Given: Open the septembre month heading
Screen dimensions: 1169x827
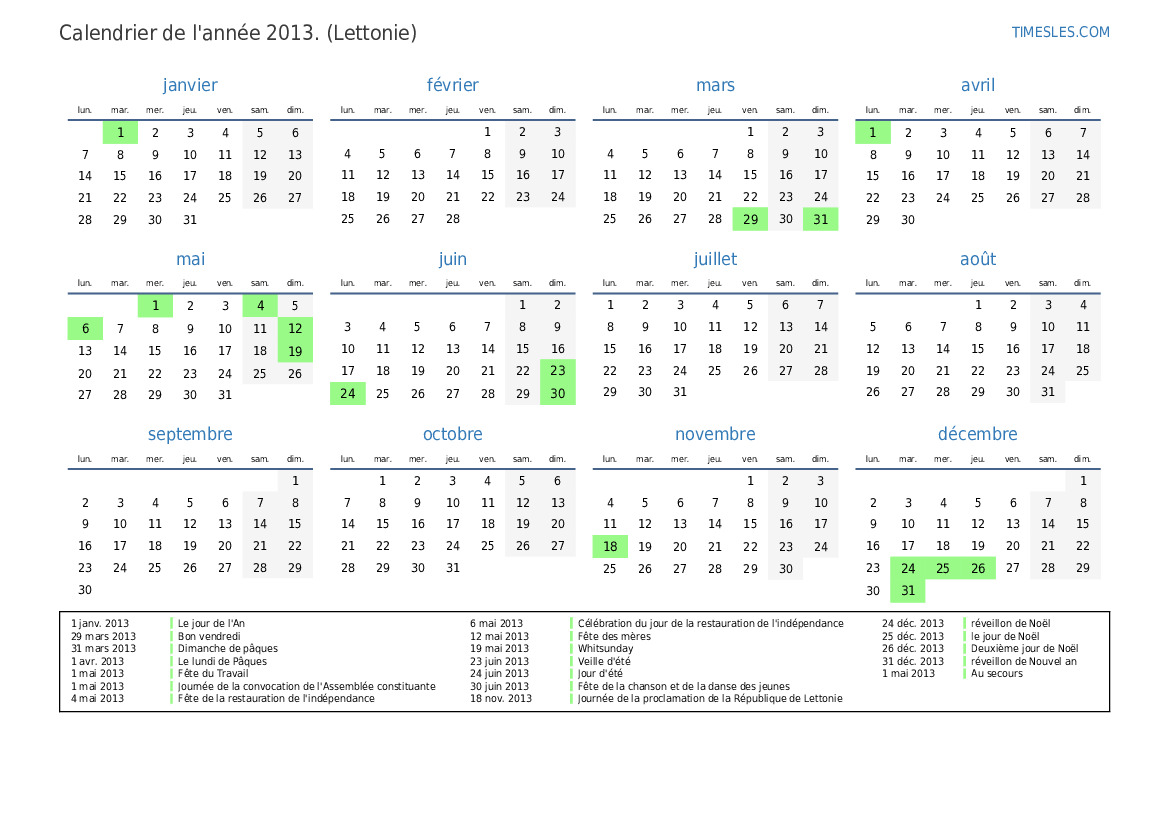Looking at the screenshot, I should tap(190, 434).
